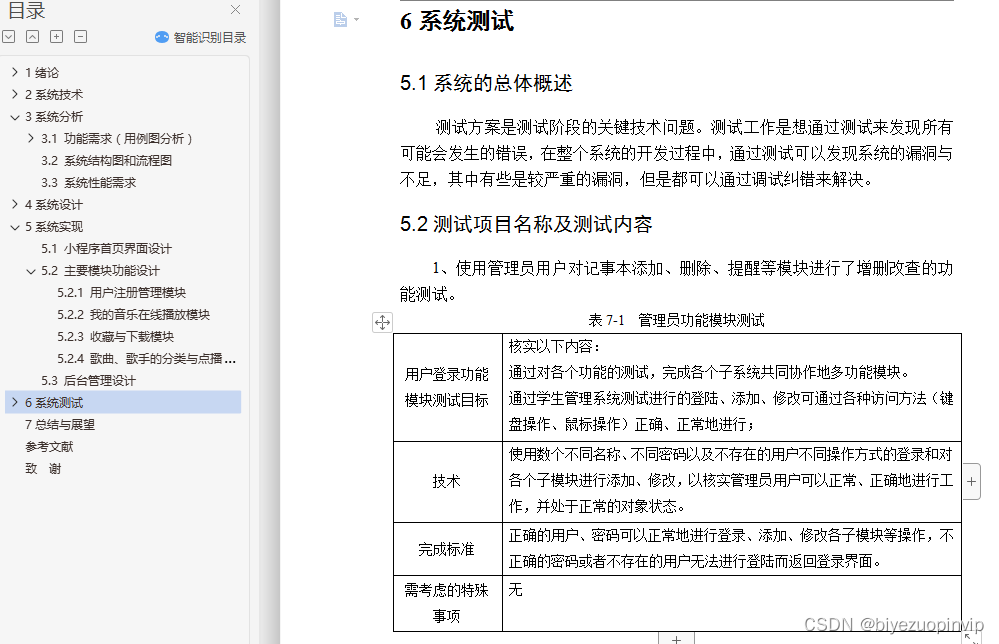Select 5.2.2 我的音乐在线播放模块 item
999x644 pixels.
[x=133, y=315]
